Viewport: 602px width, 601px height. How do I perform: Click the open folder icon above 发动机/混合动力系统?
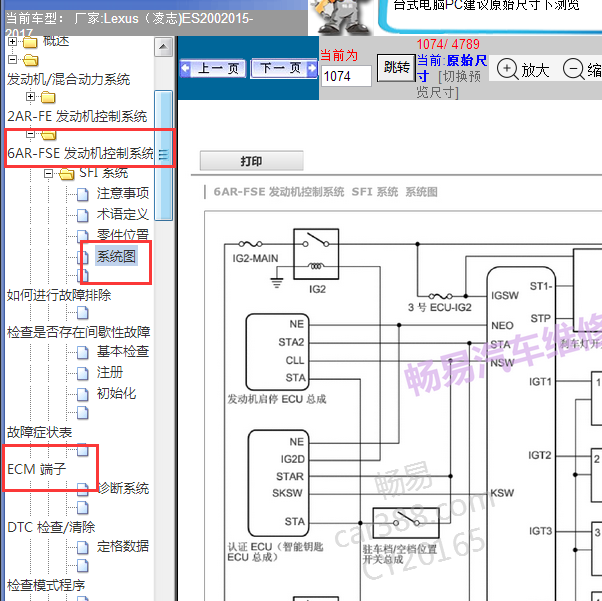coord(31,60)
